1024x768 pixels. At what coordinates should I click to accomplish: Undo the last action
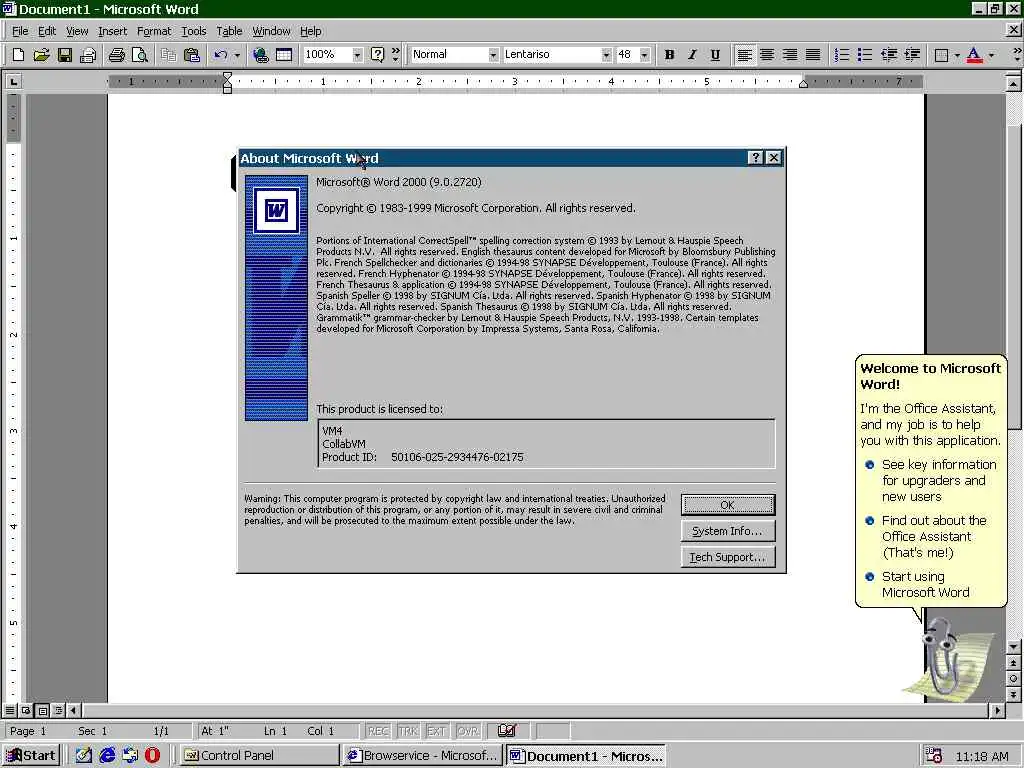(x=221, y=55)
